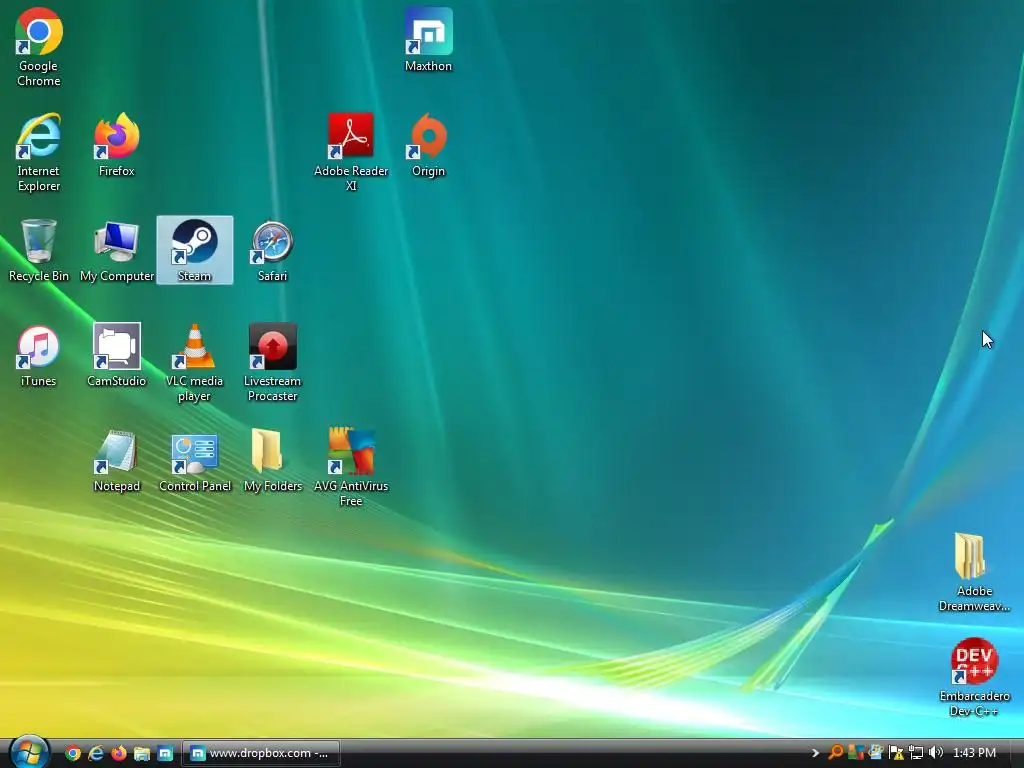
Task: Open the volume speaker tray icon
Action: point(936,753)
